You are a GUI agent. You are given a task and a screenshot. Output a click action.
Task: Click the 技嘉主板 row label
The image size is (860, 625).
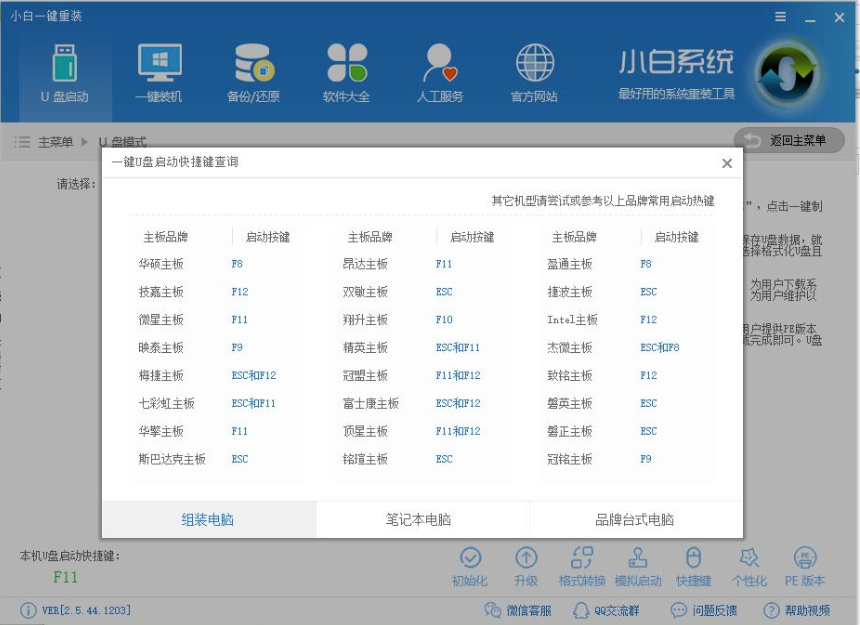coord(161,292)
